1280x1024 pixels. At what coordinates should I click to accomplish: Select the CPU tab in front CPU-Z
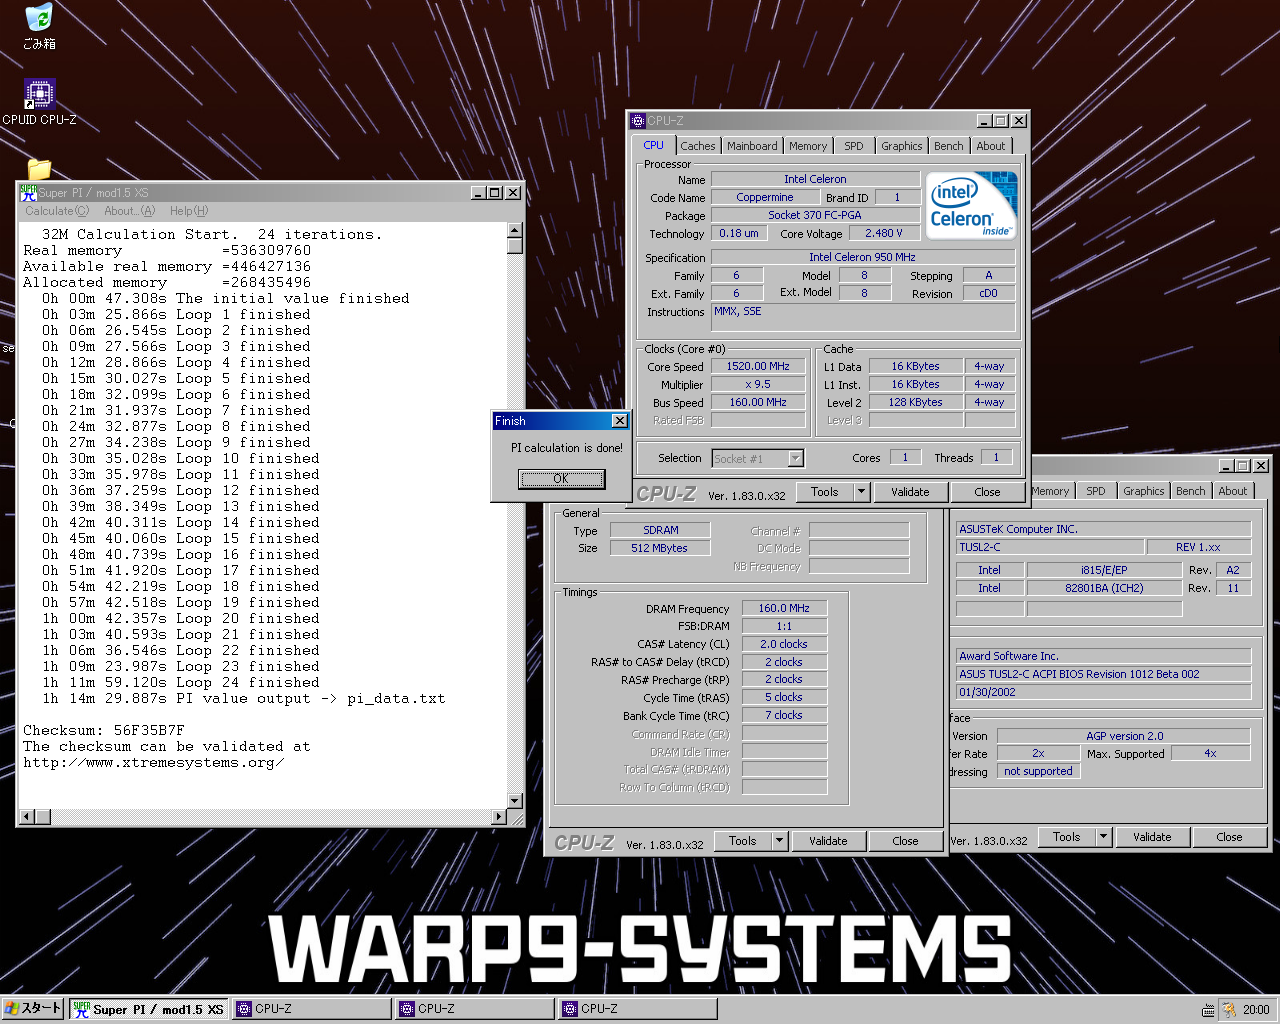[654, 145]
